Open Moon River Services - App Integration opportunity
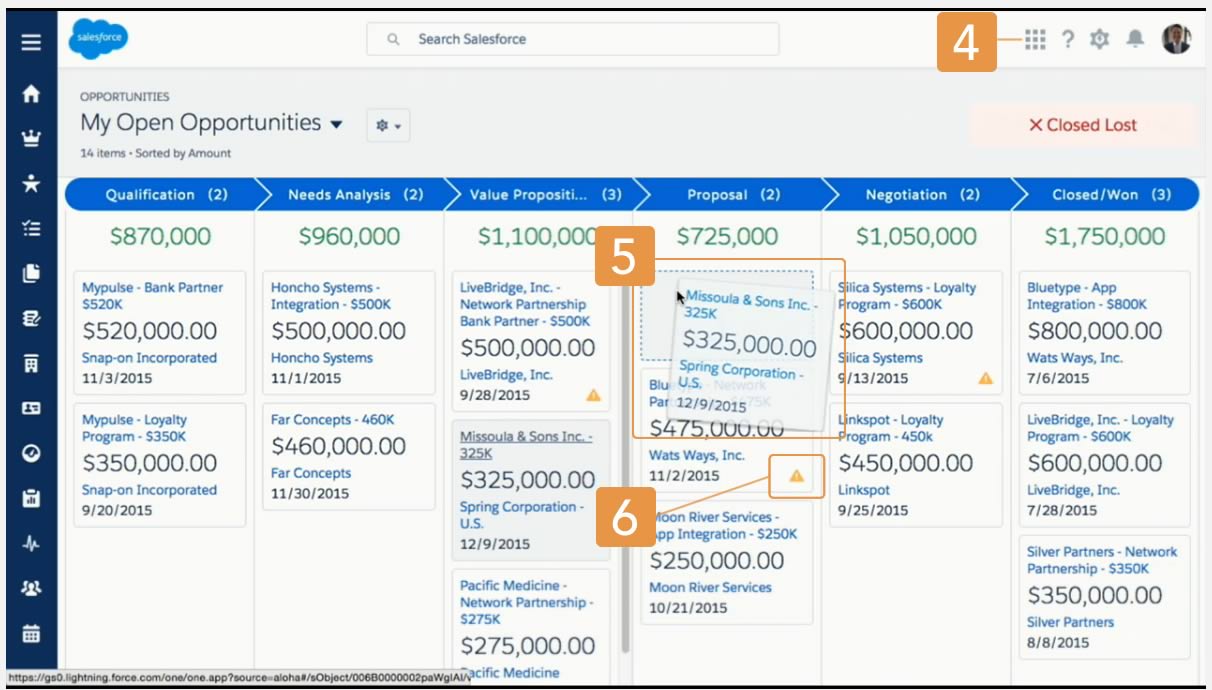1212x690 pixels. click(x=724, y=526)
